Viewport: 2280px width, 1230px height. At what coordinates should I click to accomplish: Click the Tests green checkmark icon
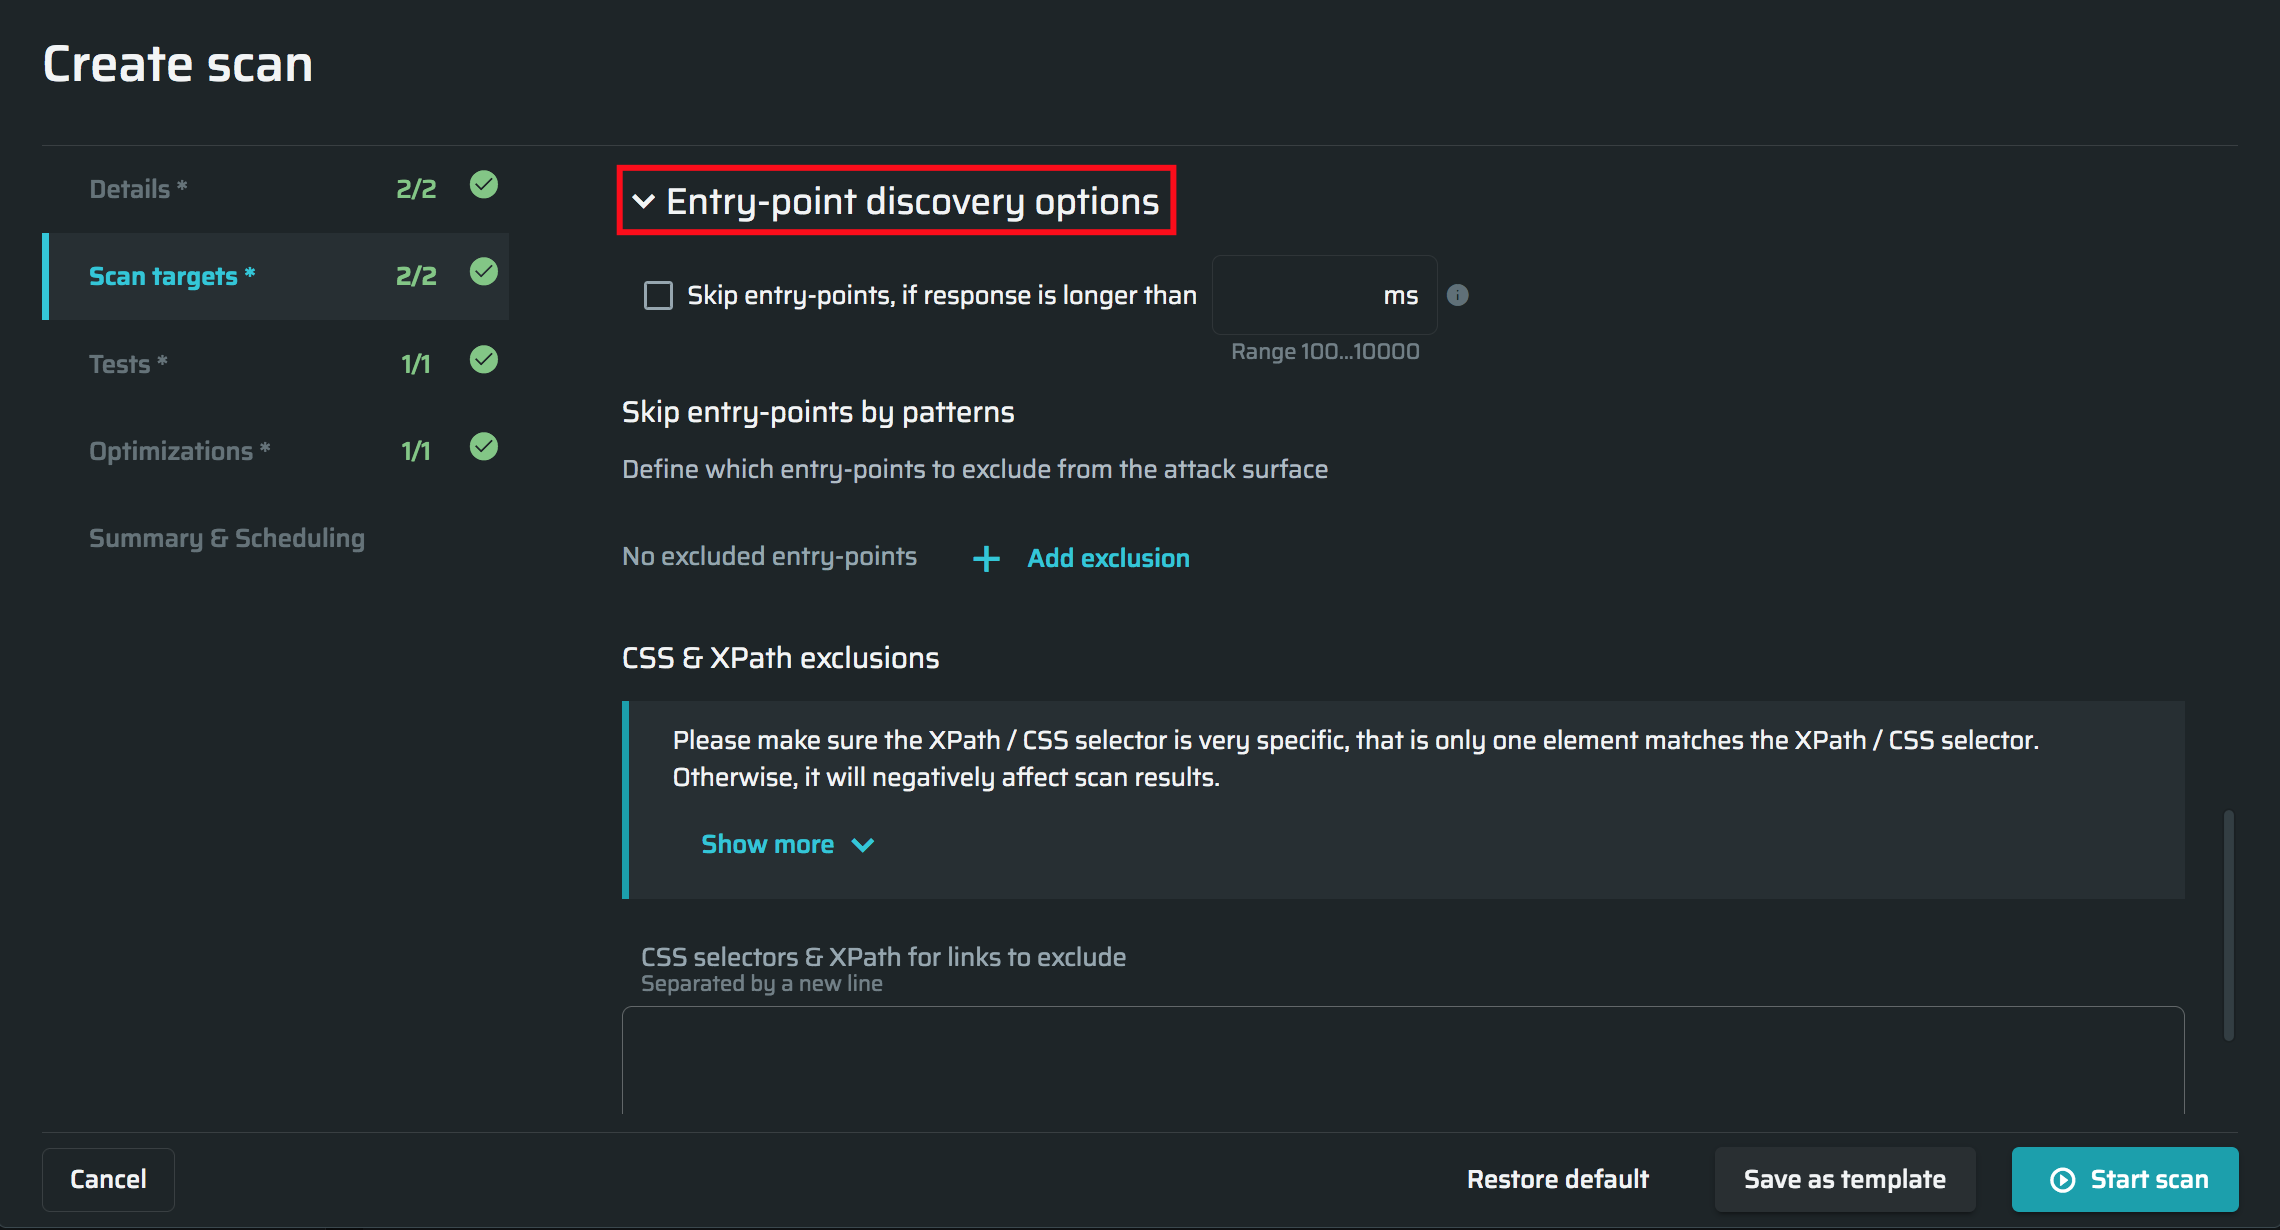(x=484, y=359)
